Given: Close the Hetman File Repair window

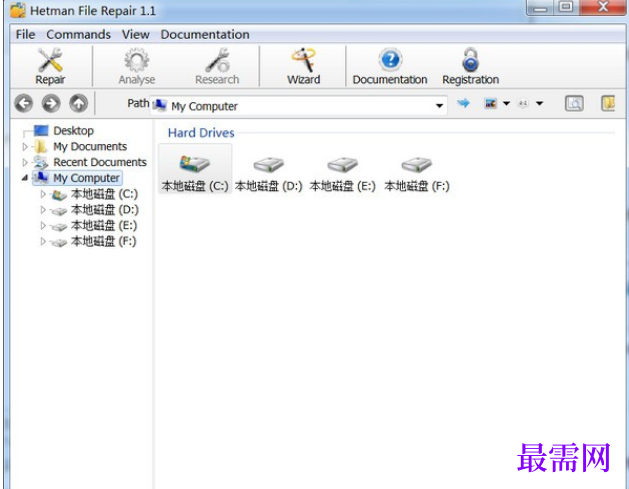Looking at the screenshot, I should click(x=603, y=7).
